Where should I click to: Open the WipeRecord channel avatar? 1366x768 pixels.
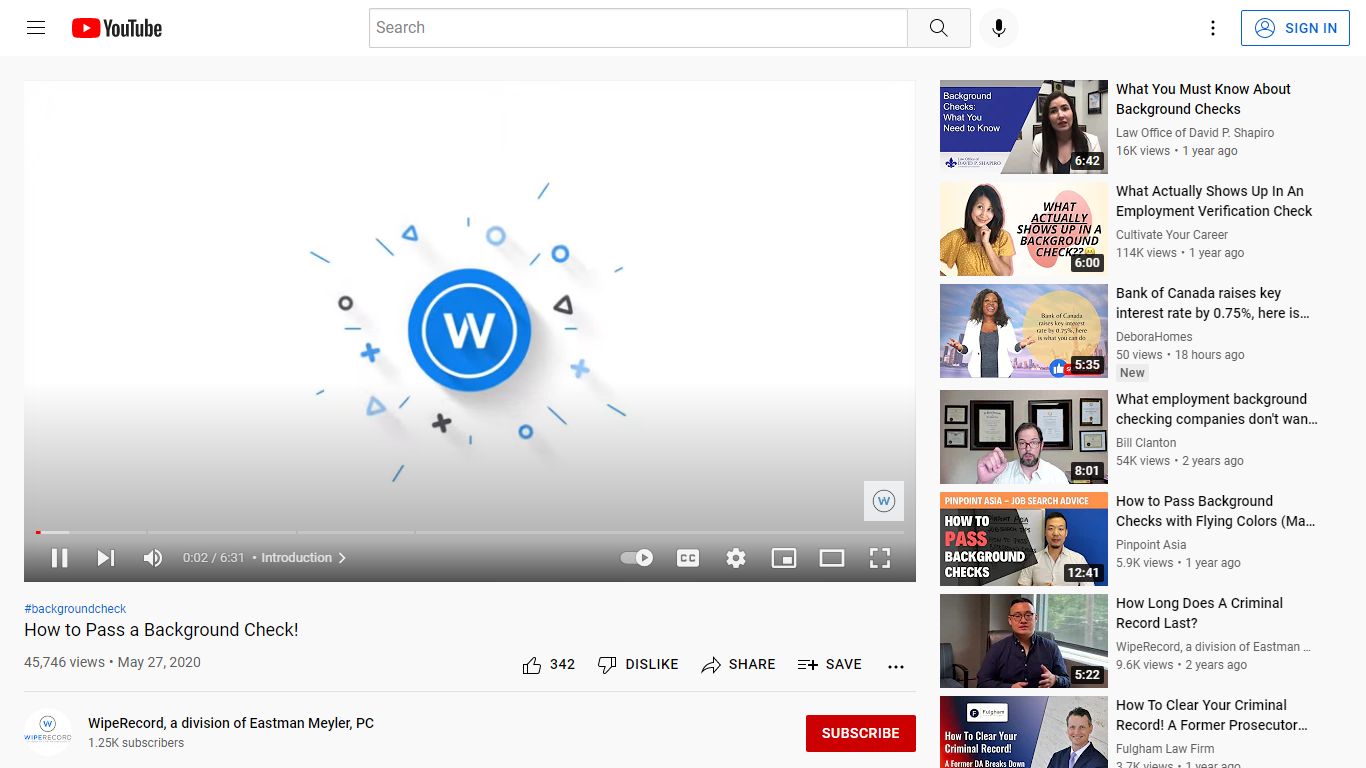tap(48, 732)
